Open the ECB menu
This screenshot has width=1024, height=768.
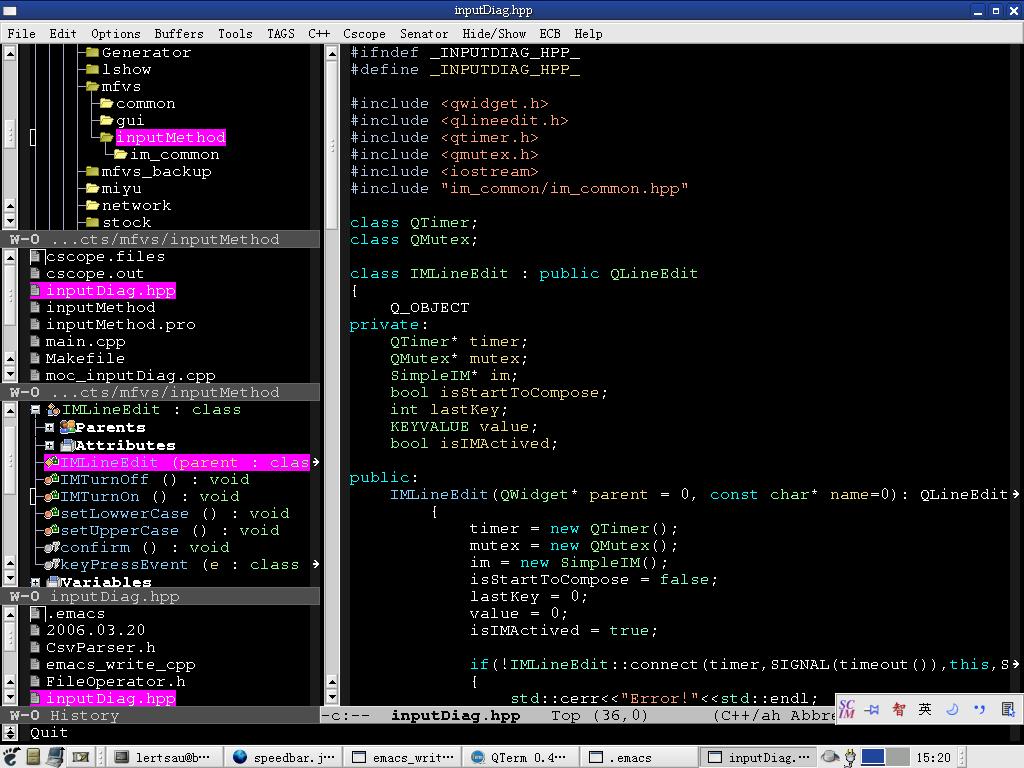(550, 34)
